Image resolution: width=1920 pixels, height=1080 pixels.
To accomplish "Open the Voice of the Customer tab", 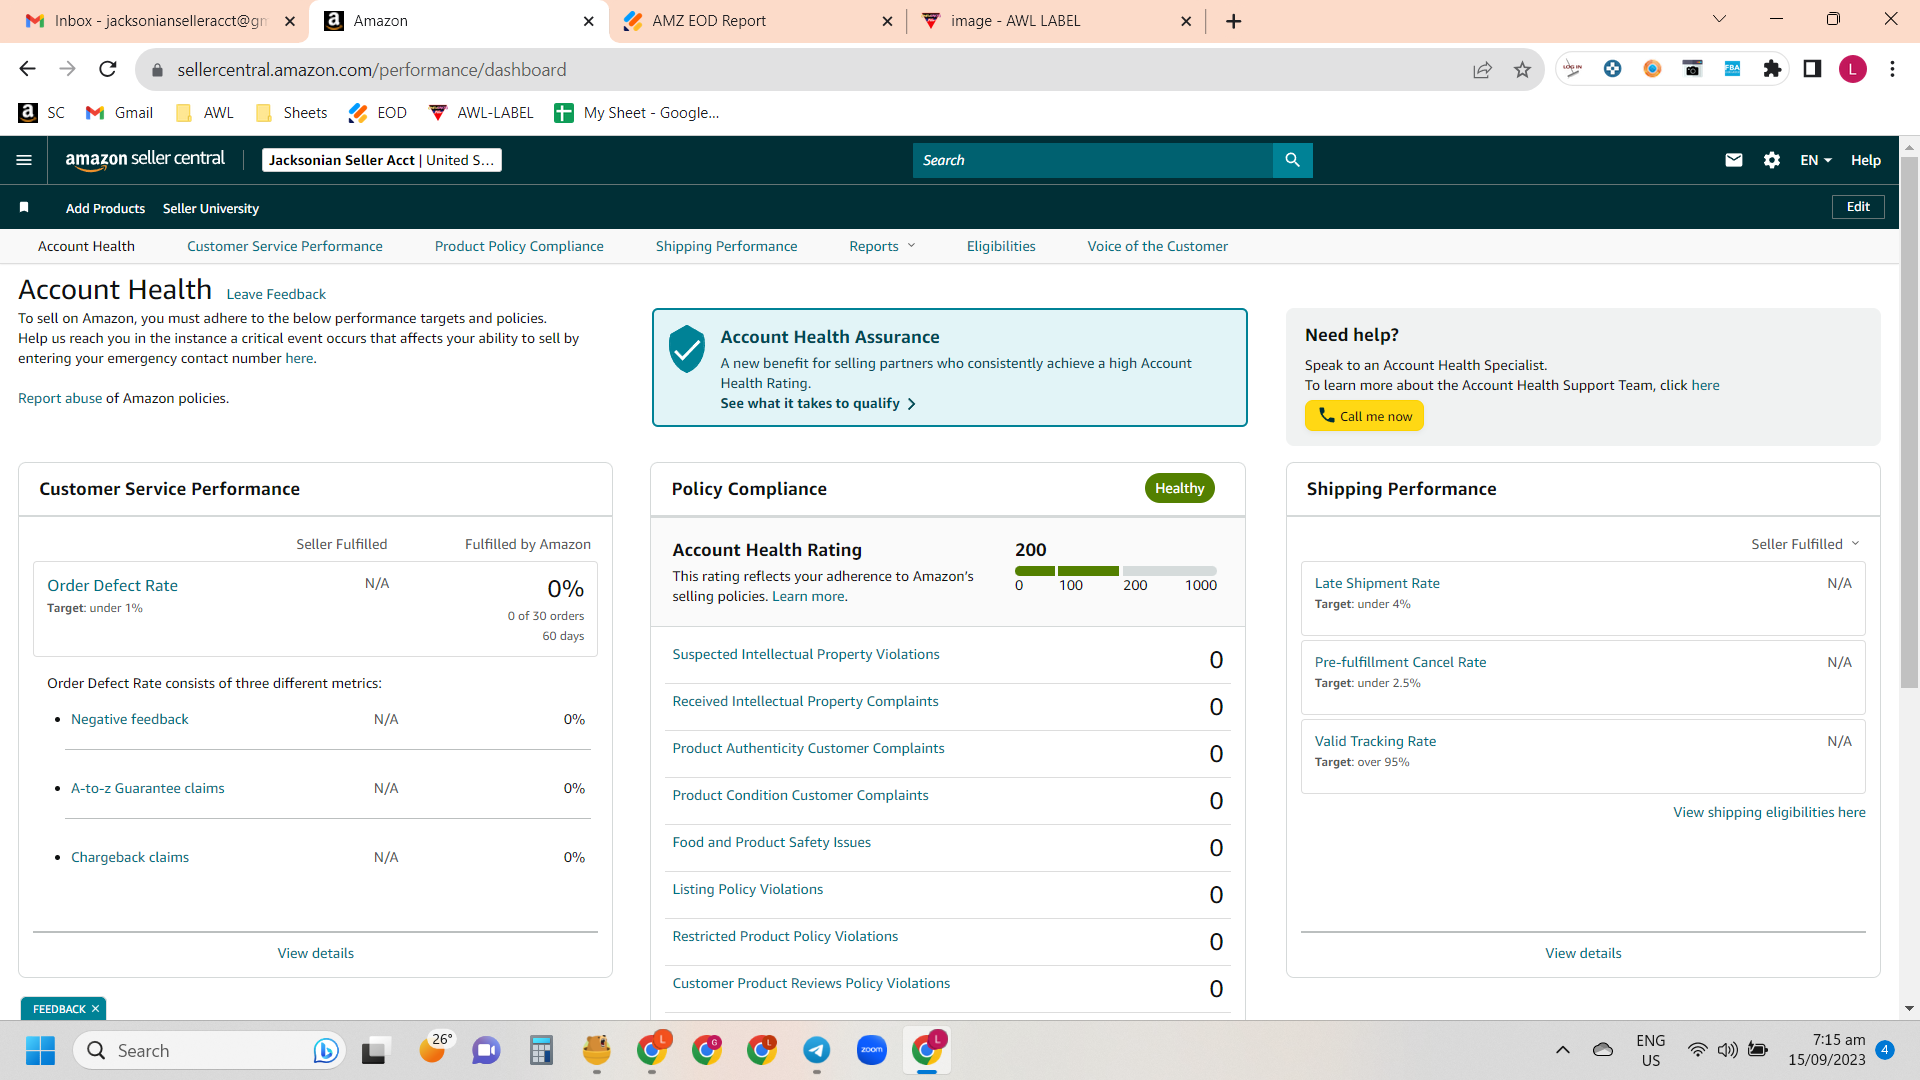I will (x=1158, y=246).
